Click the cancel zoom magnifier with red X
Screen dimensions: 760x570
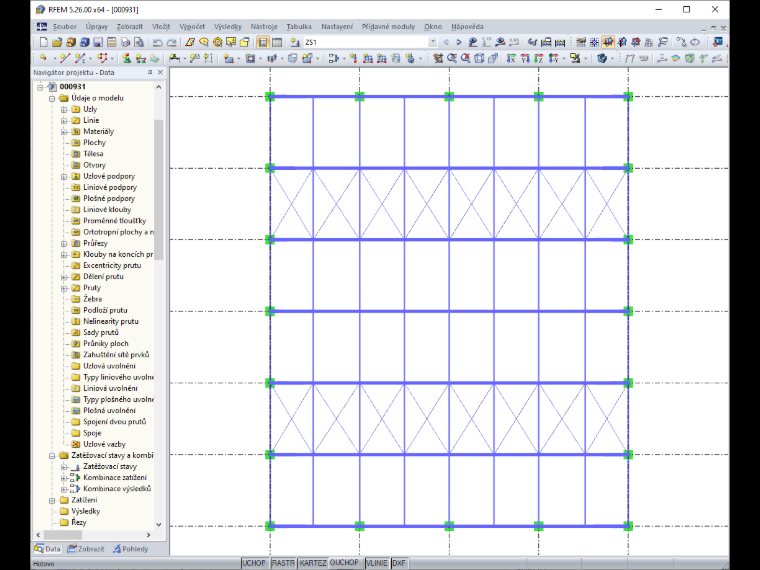point(466,58)
